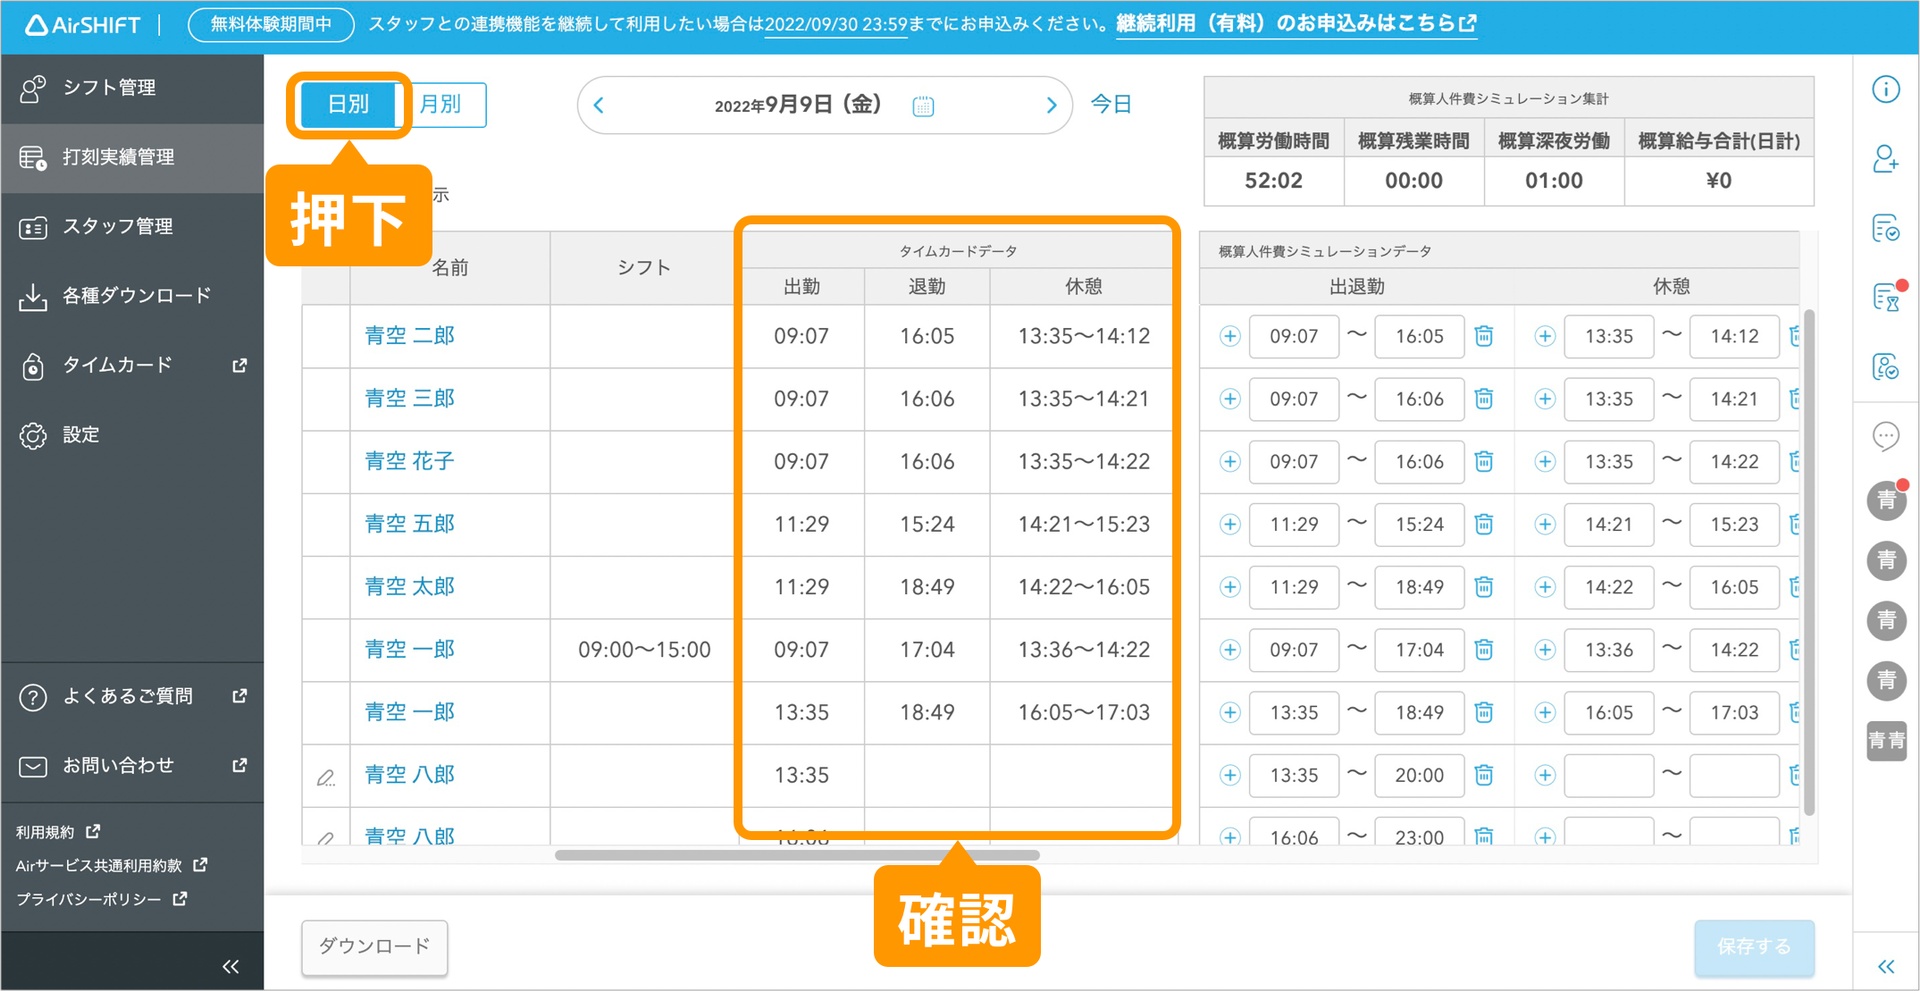Select the 日別 daily view tab
The width and height of the screenshot is (1920, 991).
pos(348,104)
